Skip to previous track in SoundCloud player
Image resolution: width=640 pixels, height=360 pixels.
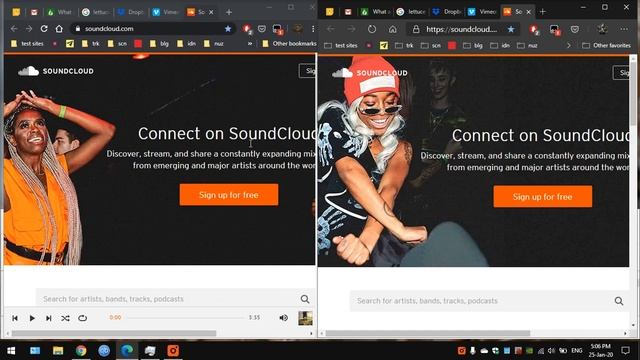click(15, 318)
